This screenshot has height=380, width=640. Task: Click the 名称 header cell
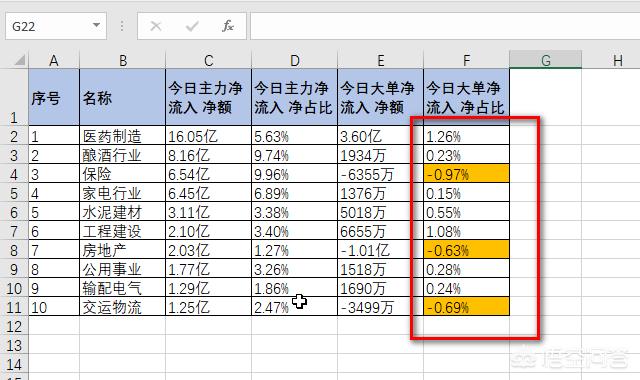pos(122,97)
